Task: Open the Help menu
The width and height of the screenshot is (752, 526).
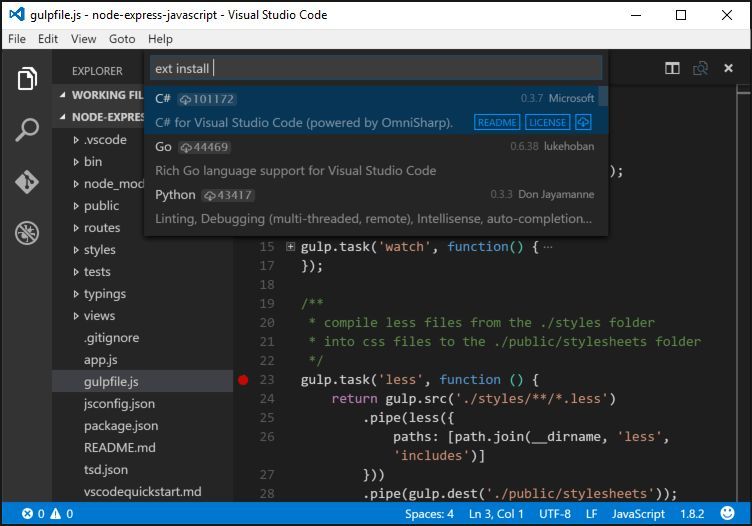Action: pos(160,39)
